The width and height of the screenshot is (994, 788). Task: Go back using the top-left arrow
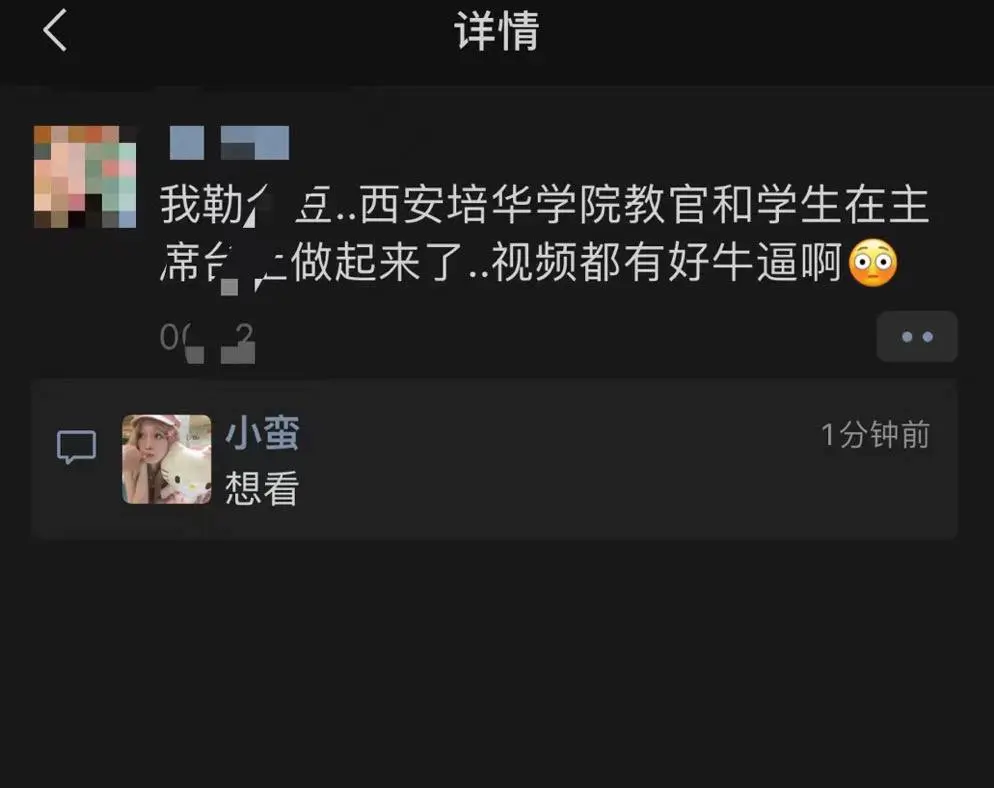click(55, 30)
